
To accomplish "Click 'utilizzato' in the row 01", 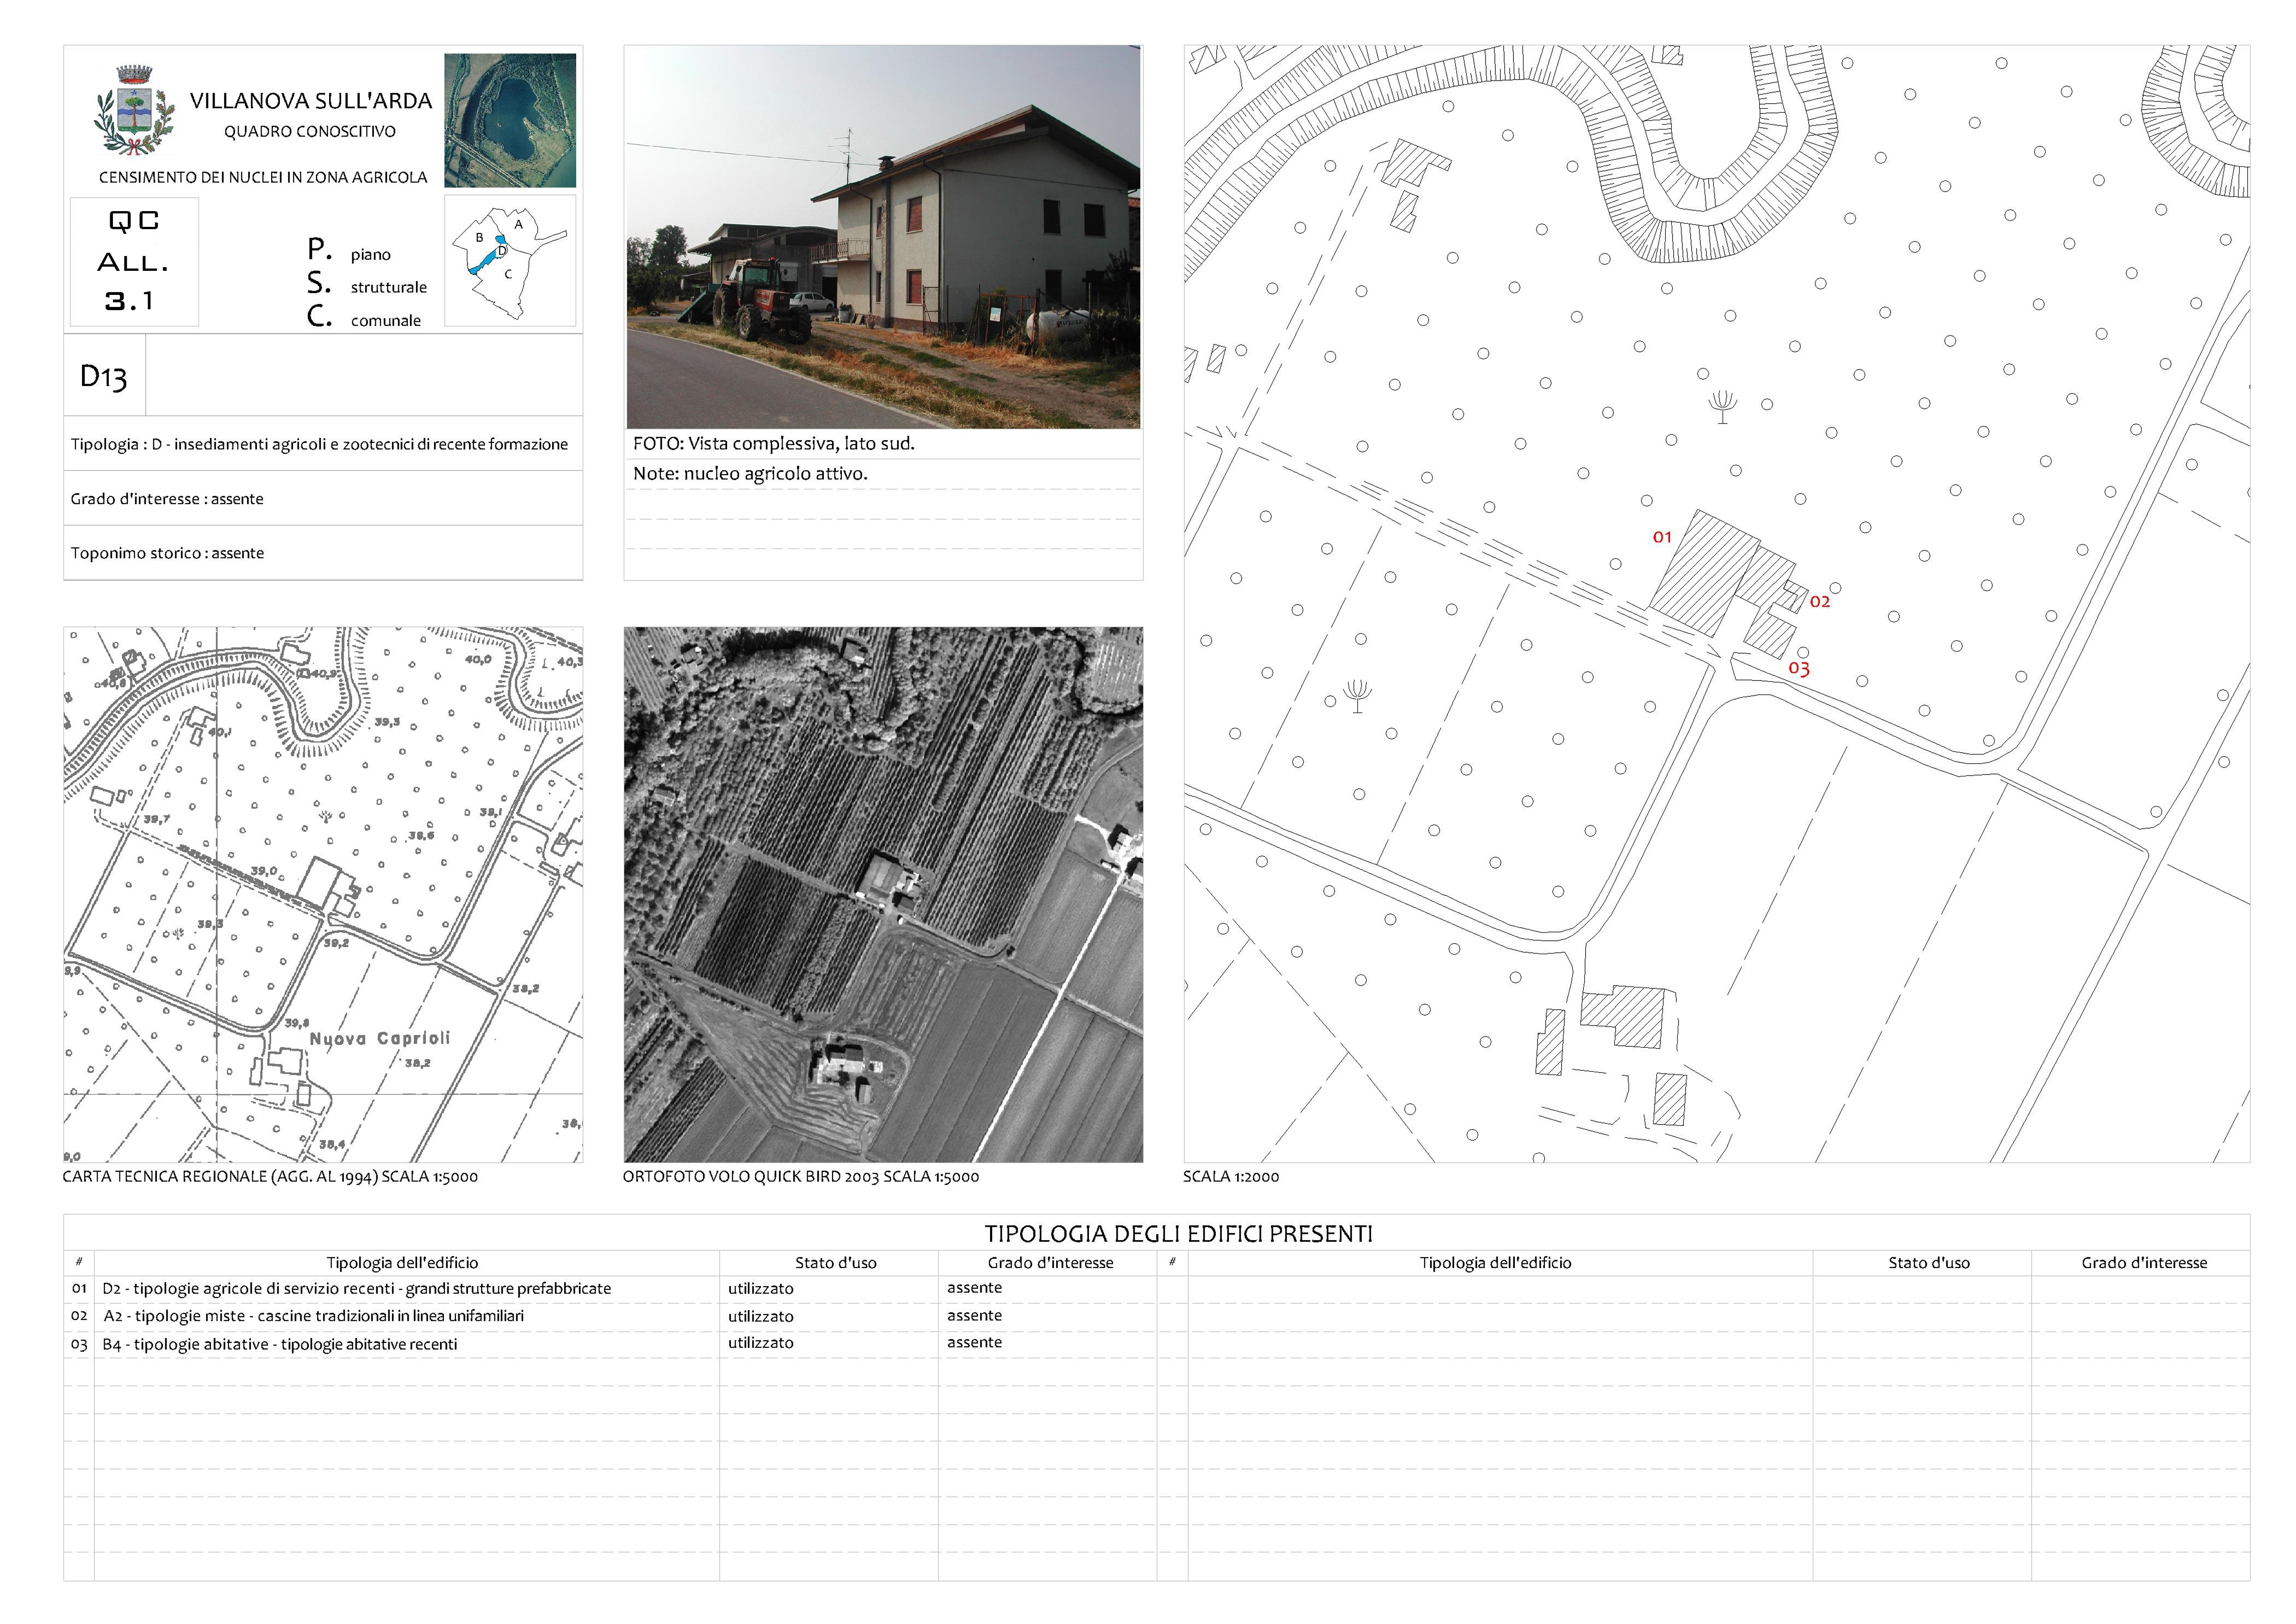I will (x=760, y=1288).
